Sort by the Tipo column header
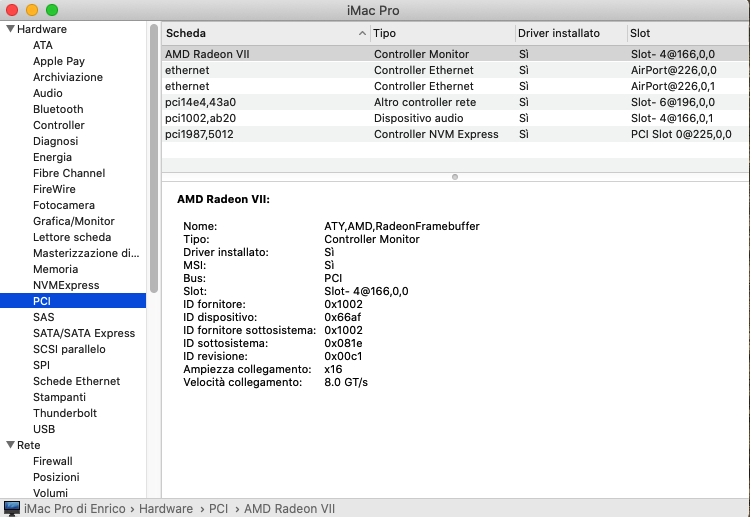750x517 pixels. pos(442,33)
